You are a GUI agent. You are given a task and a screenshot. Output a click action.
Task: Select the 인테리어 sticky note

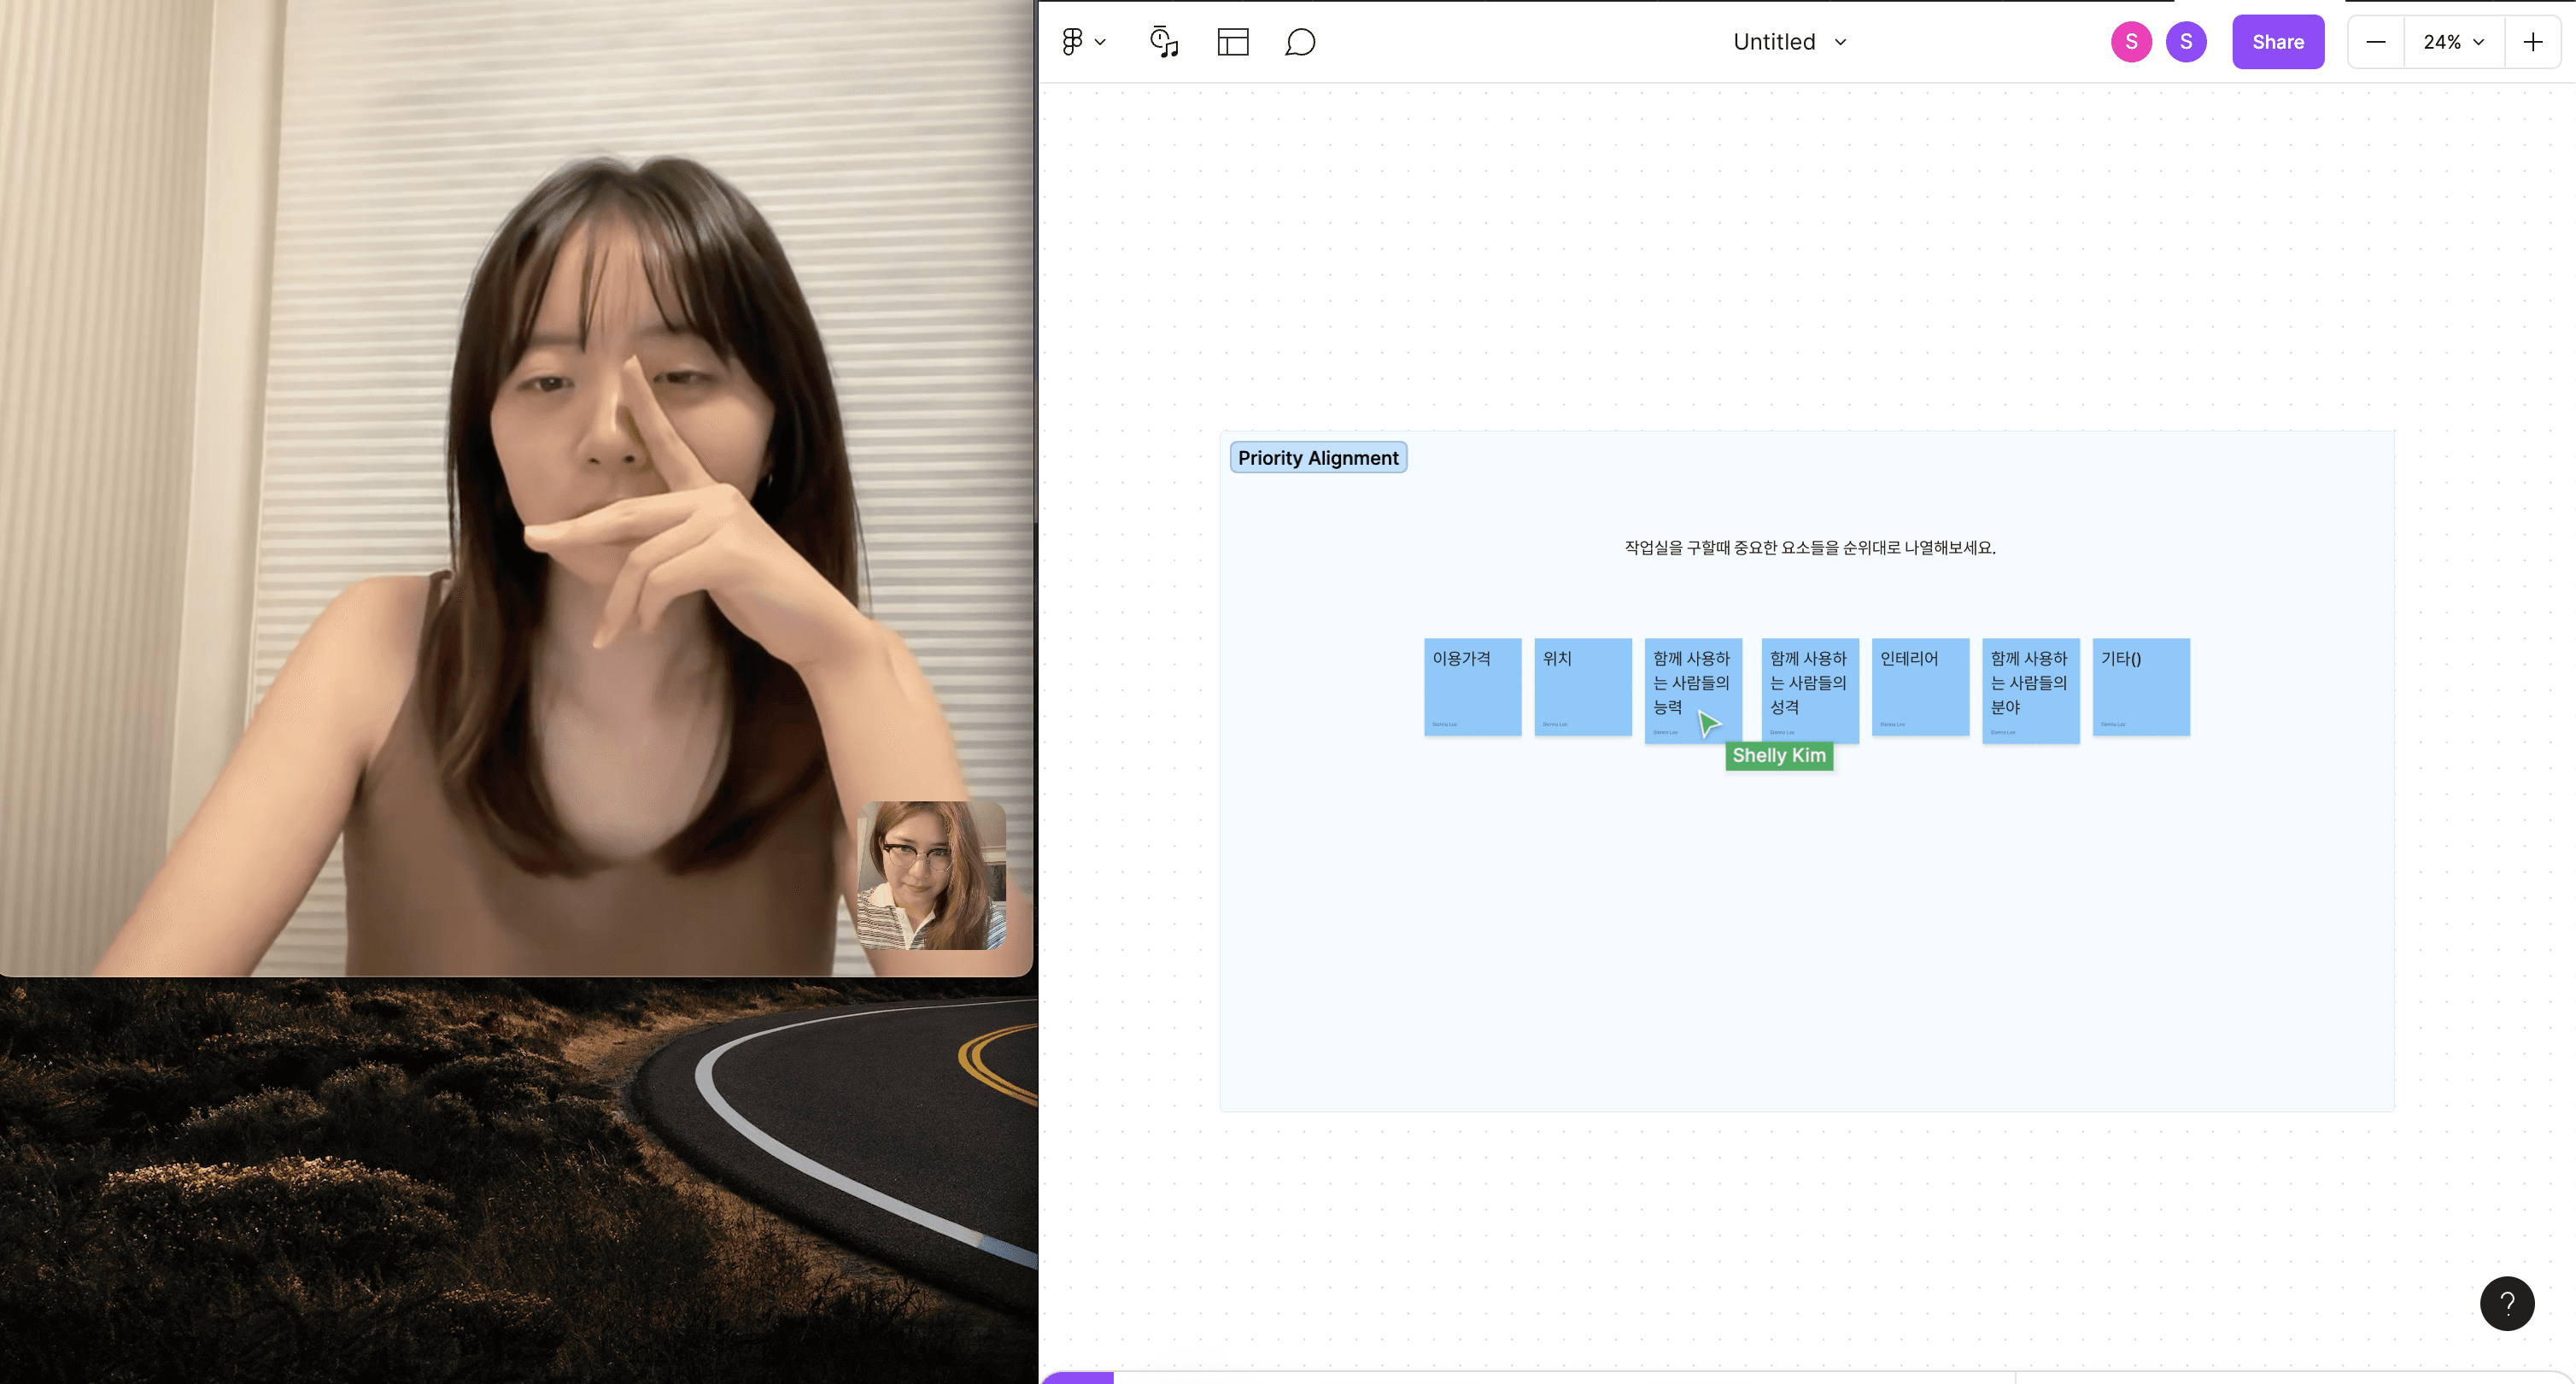1919,688
